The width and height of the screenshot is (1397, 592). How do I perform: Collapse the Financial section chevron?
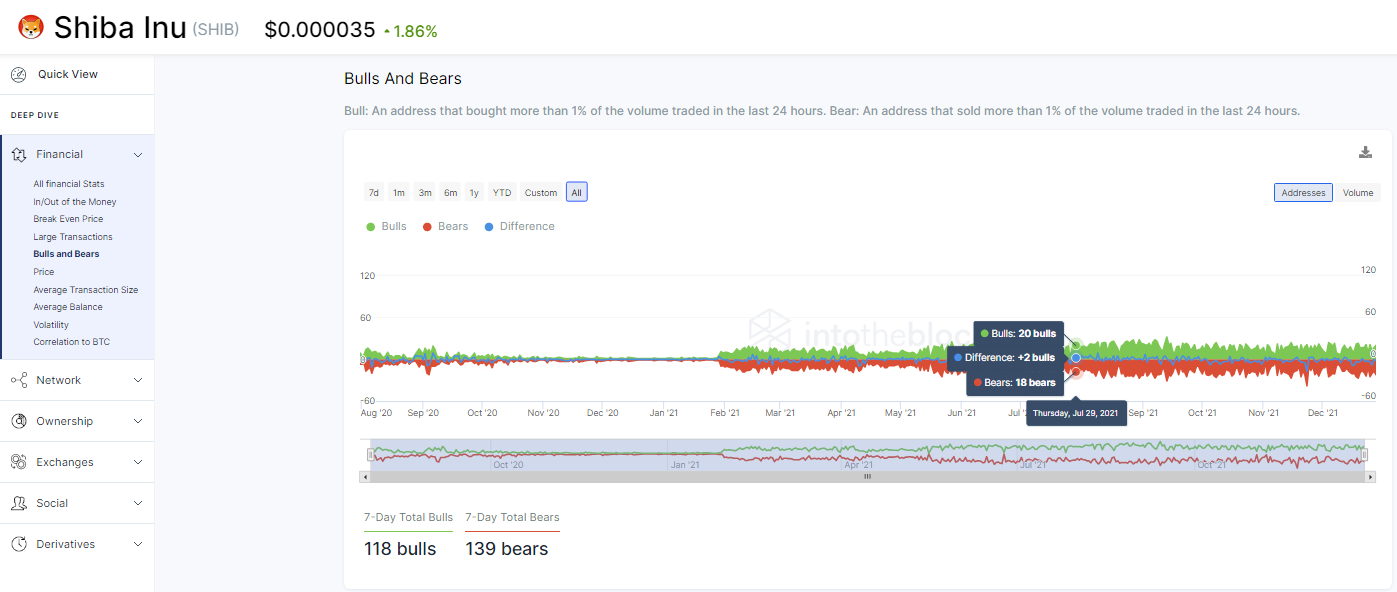click(x=138, y=155)
